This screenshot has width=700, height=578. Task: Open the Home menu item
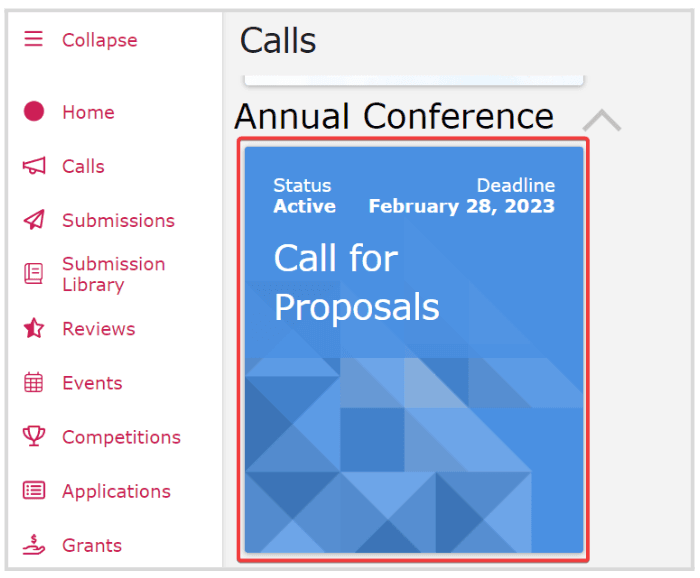tap(88, 112)
